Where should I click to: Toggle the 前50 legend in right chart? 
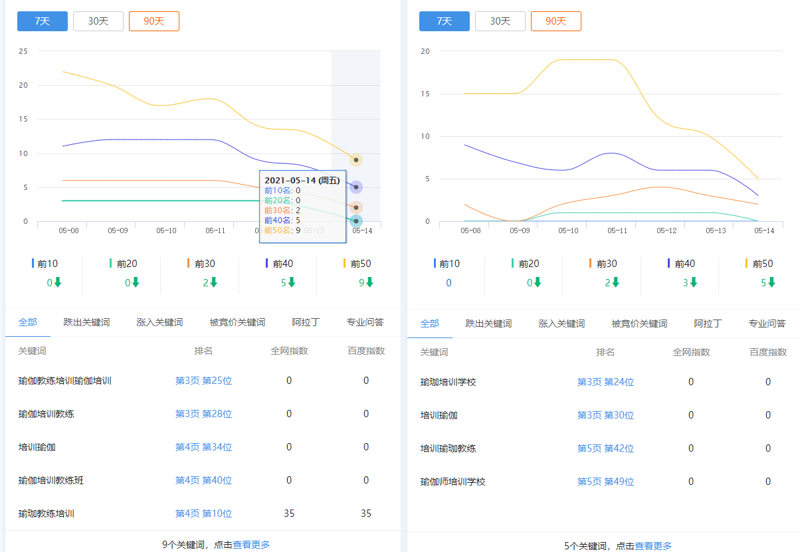tap(760, 264)
